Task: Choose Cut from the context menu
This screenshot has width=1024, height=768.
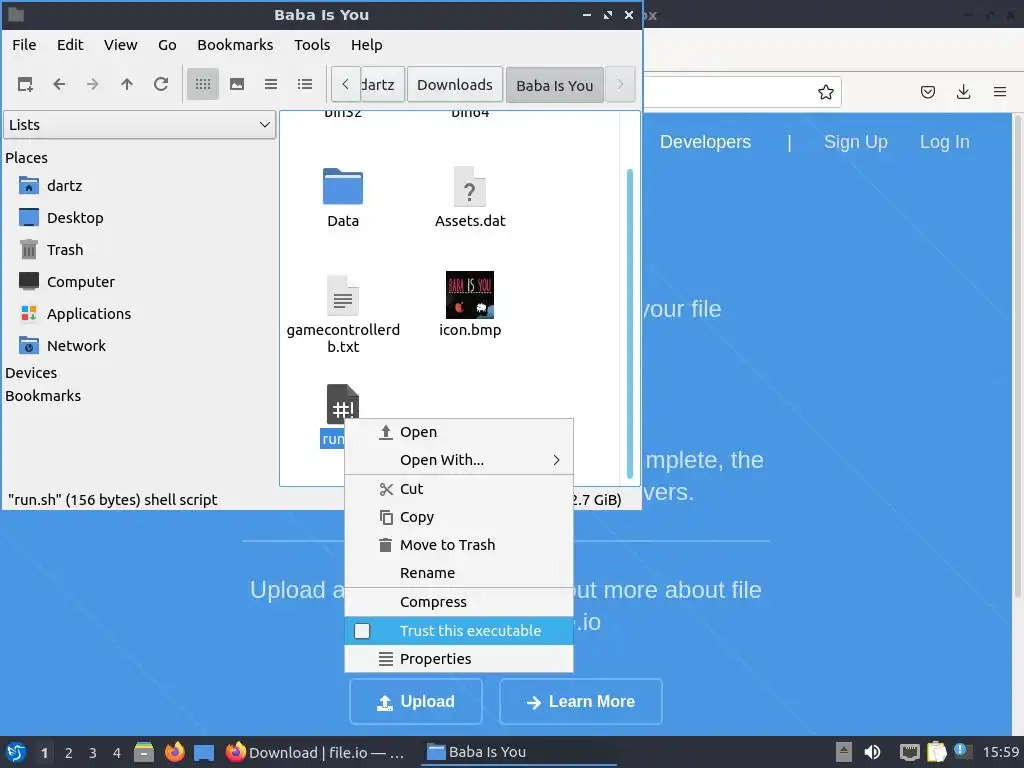Action: (459, 488)
